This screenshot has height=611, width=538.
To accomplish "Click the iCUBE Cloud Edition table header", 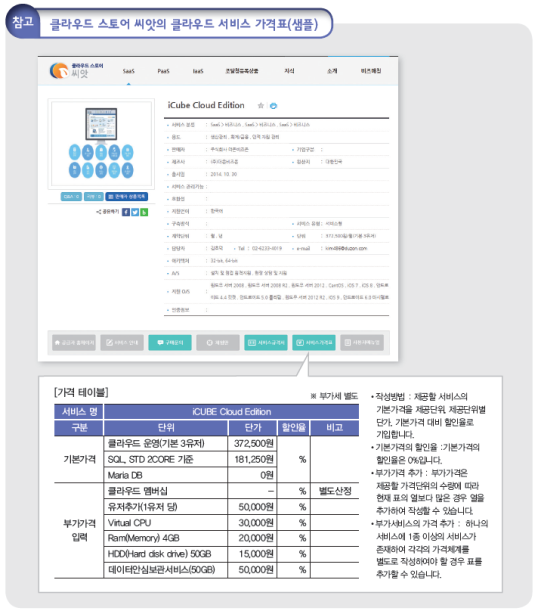I will tap(231, 412).
